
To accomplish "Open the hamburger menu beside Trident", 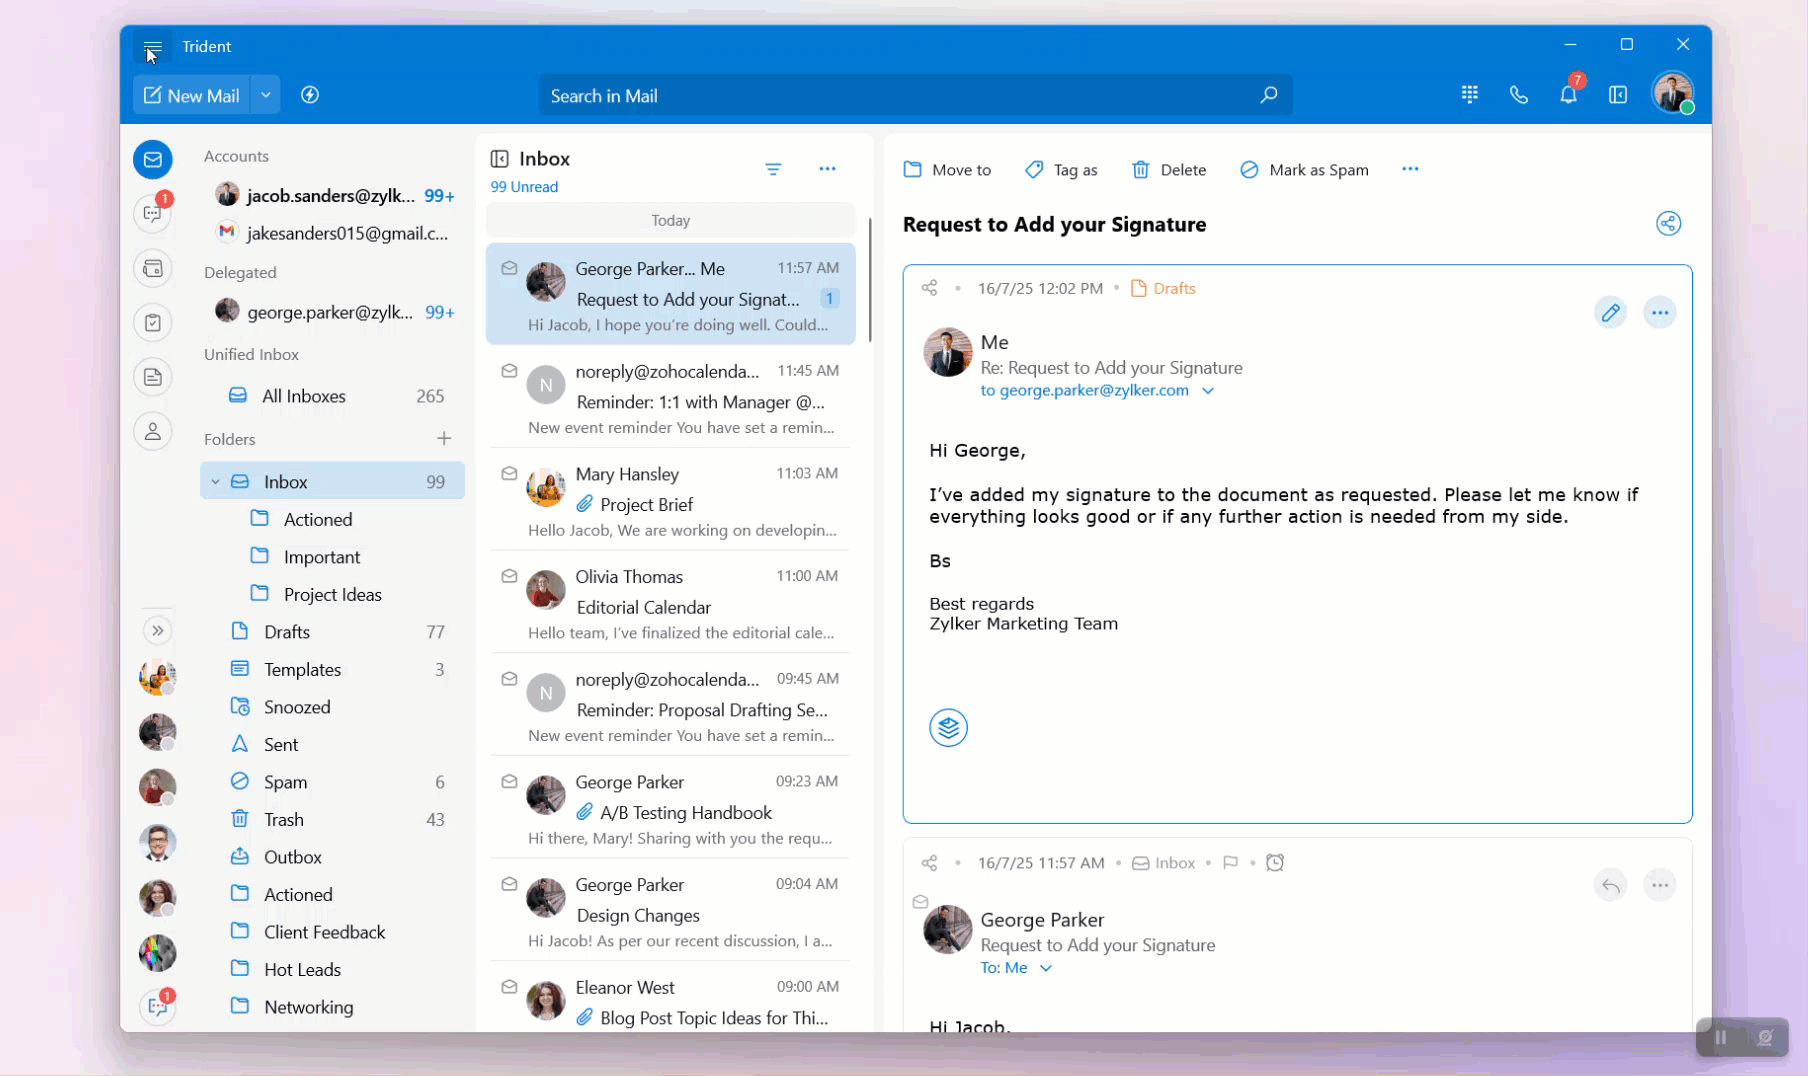I will tap(152, 47).
